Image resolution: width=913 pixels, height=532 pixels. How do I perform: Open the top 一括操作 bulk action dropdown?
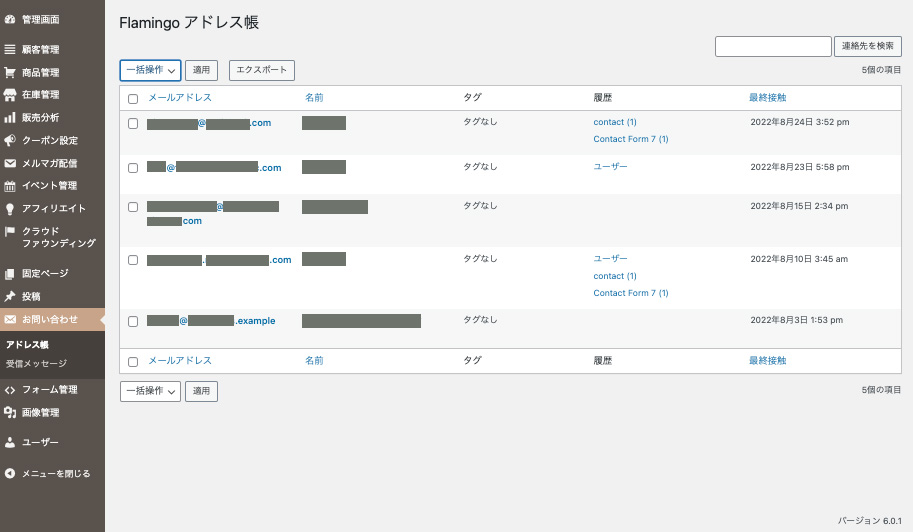pyautogui.click(x=150, y=70)
